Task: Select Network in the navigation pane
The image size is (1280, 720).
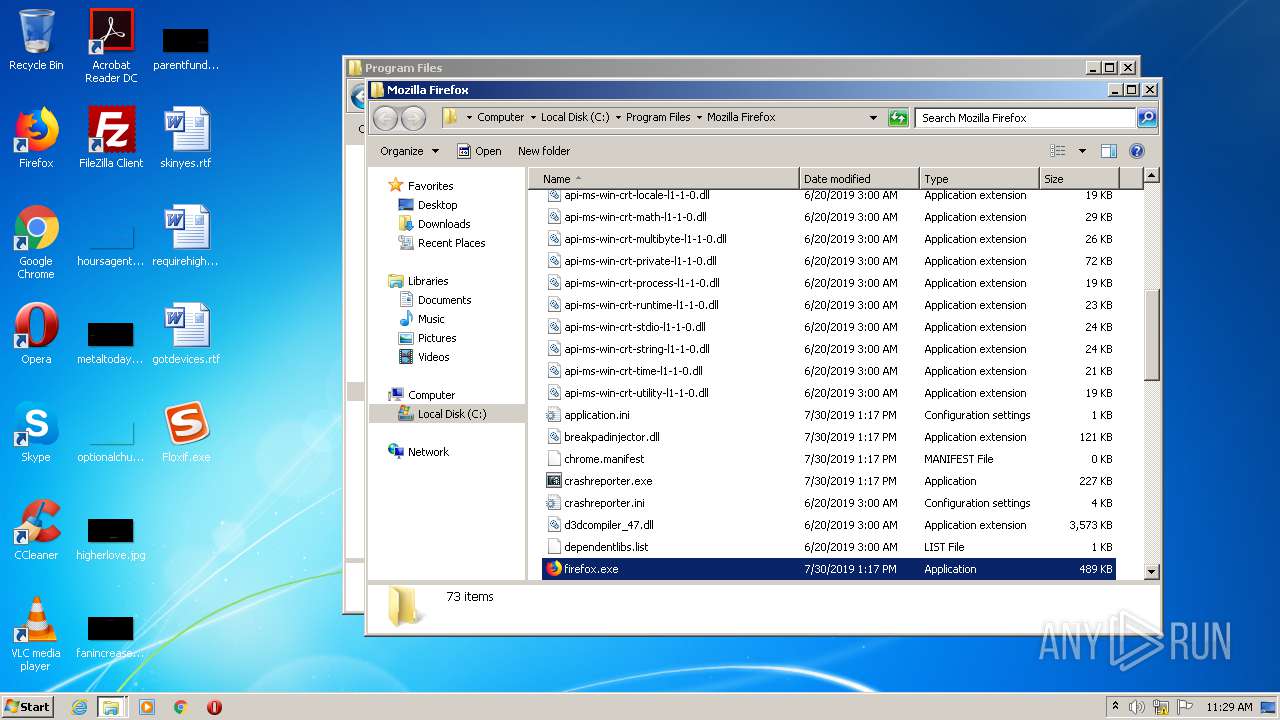Action: [428, 452]
